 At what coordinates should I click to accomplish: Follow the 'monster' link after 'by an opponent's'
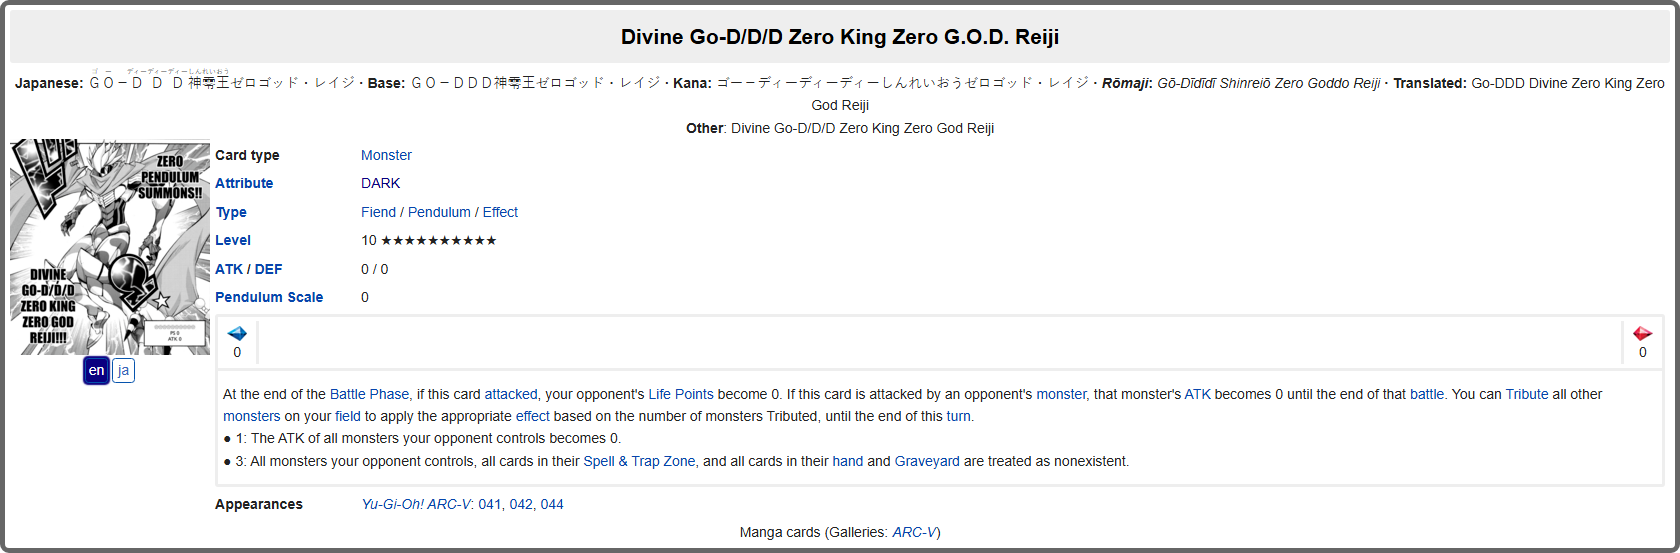click(1061, 394)
